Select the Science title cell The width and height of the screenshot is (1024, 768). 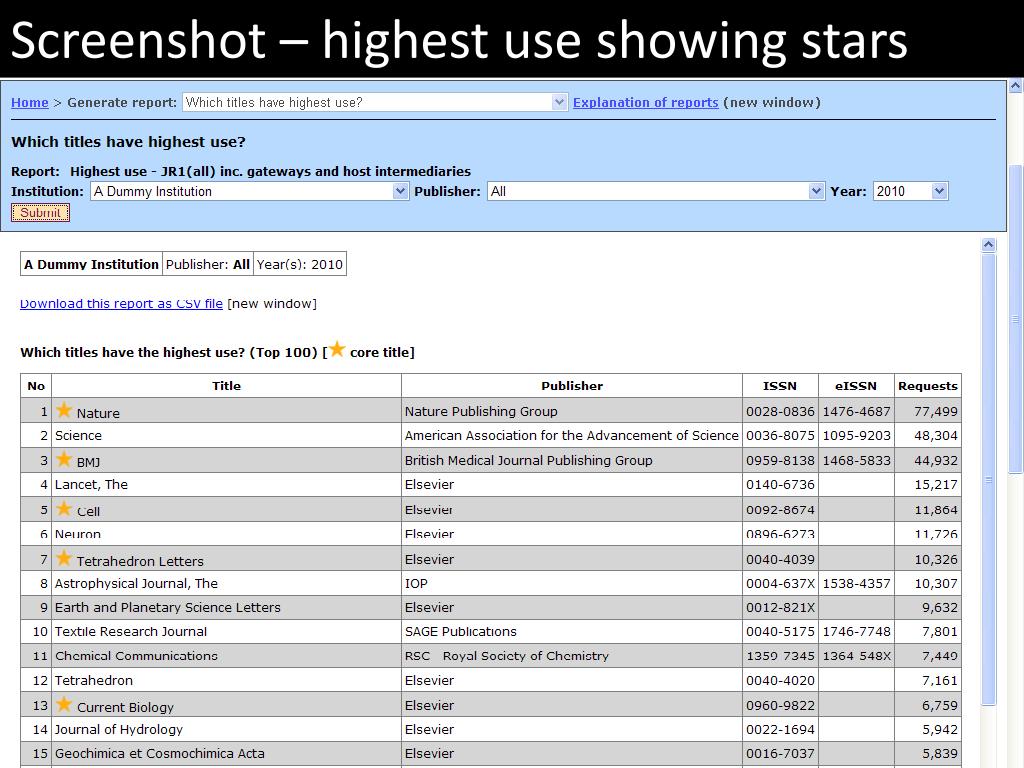tap(227, 436)
